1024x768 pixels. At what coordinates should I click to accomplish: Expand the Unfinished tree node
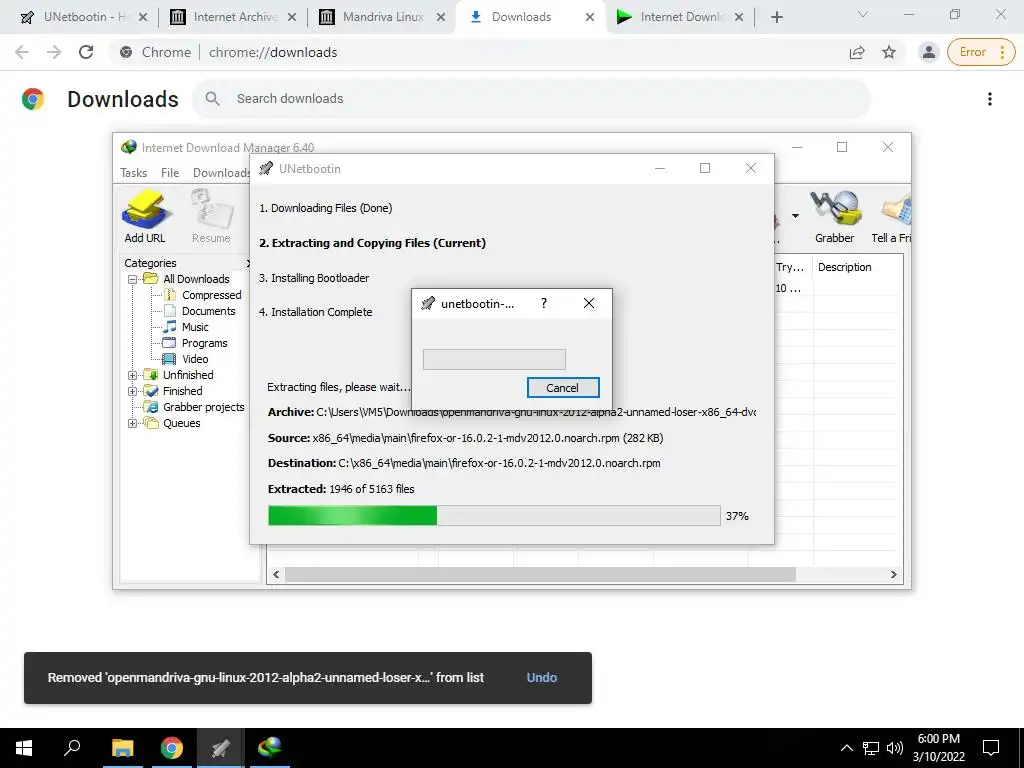click(133, 375)
